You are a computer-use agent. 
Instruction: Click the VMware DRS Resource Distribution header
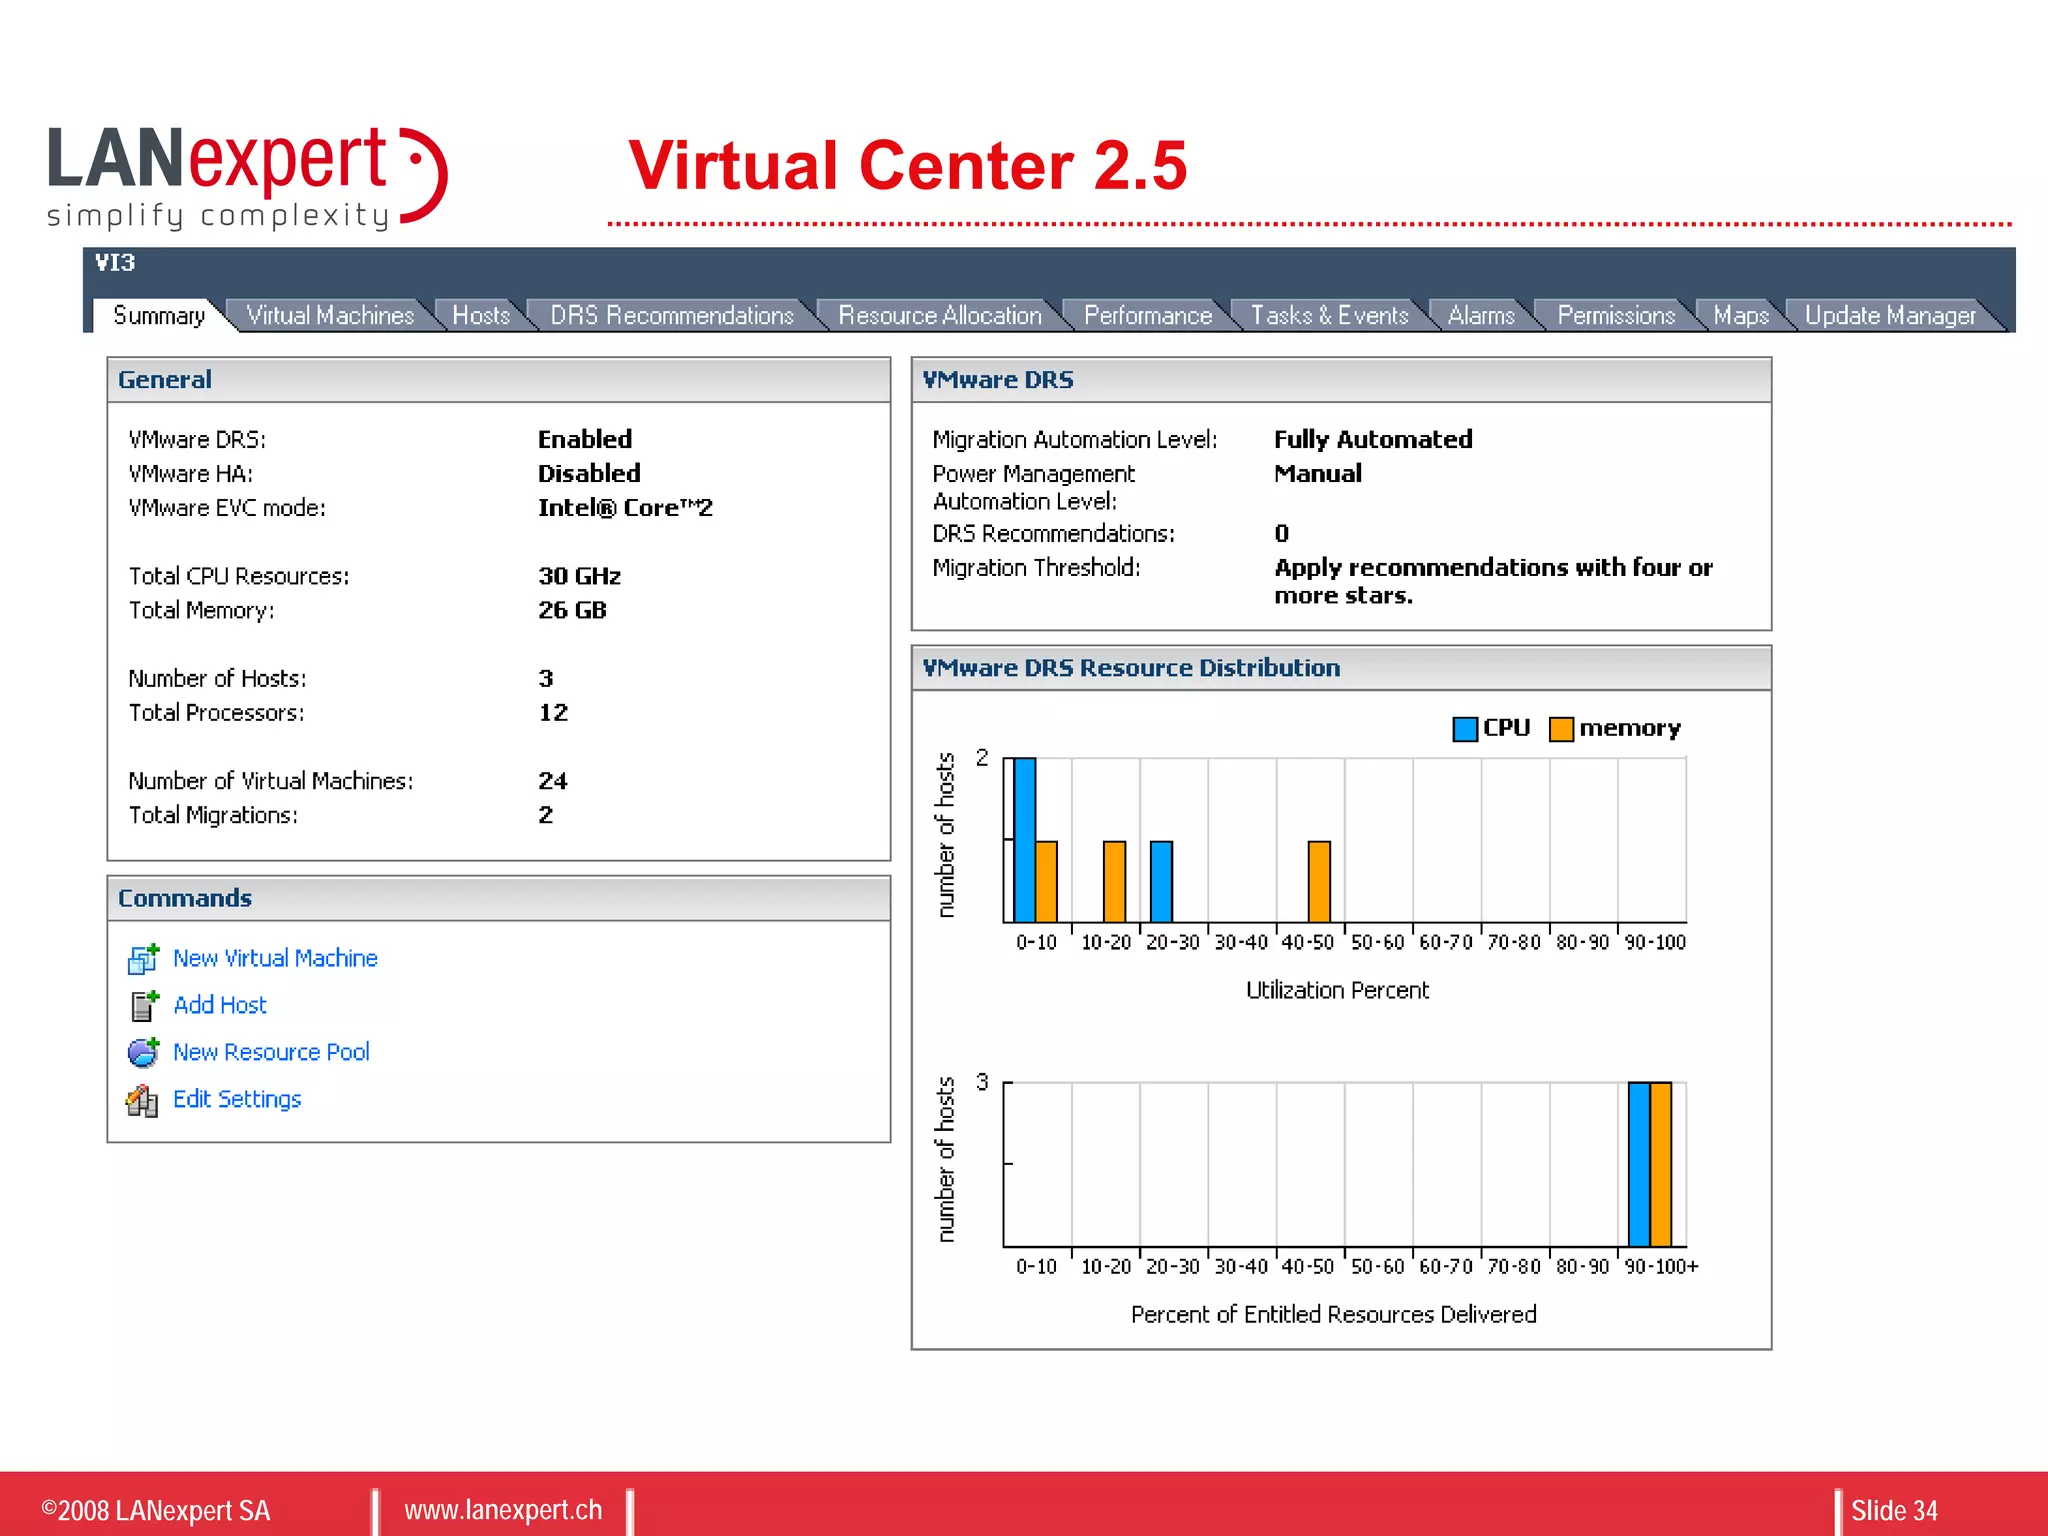pyautogui.click(x=1341, y=668)
